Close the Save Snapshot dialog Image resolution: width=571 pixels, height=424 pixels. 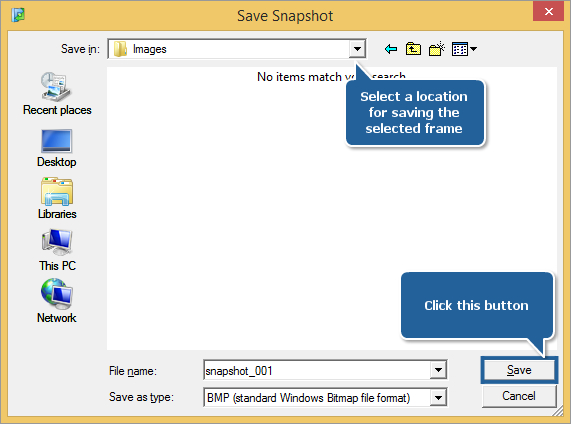548,11
